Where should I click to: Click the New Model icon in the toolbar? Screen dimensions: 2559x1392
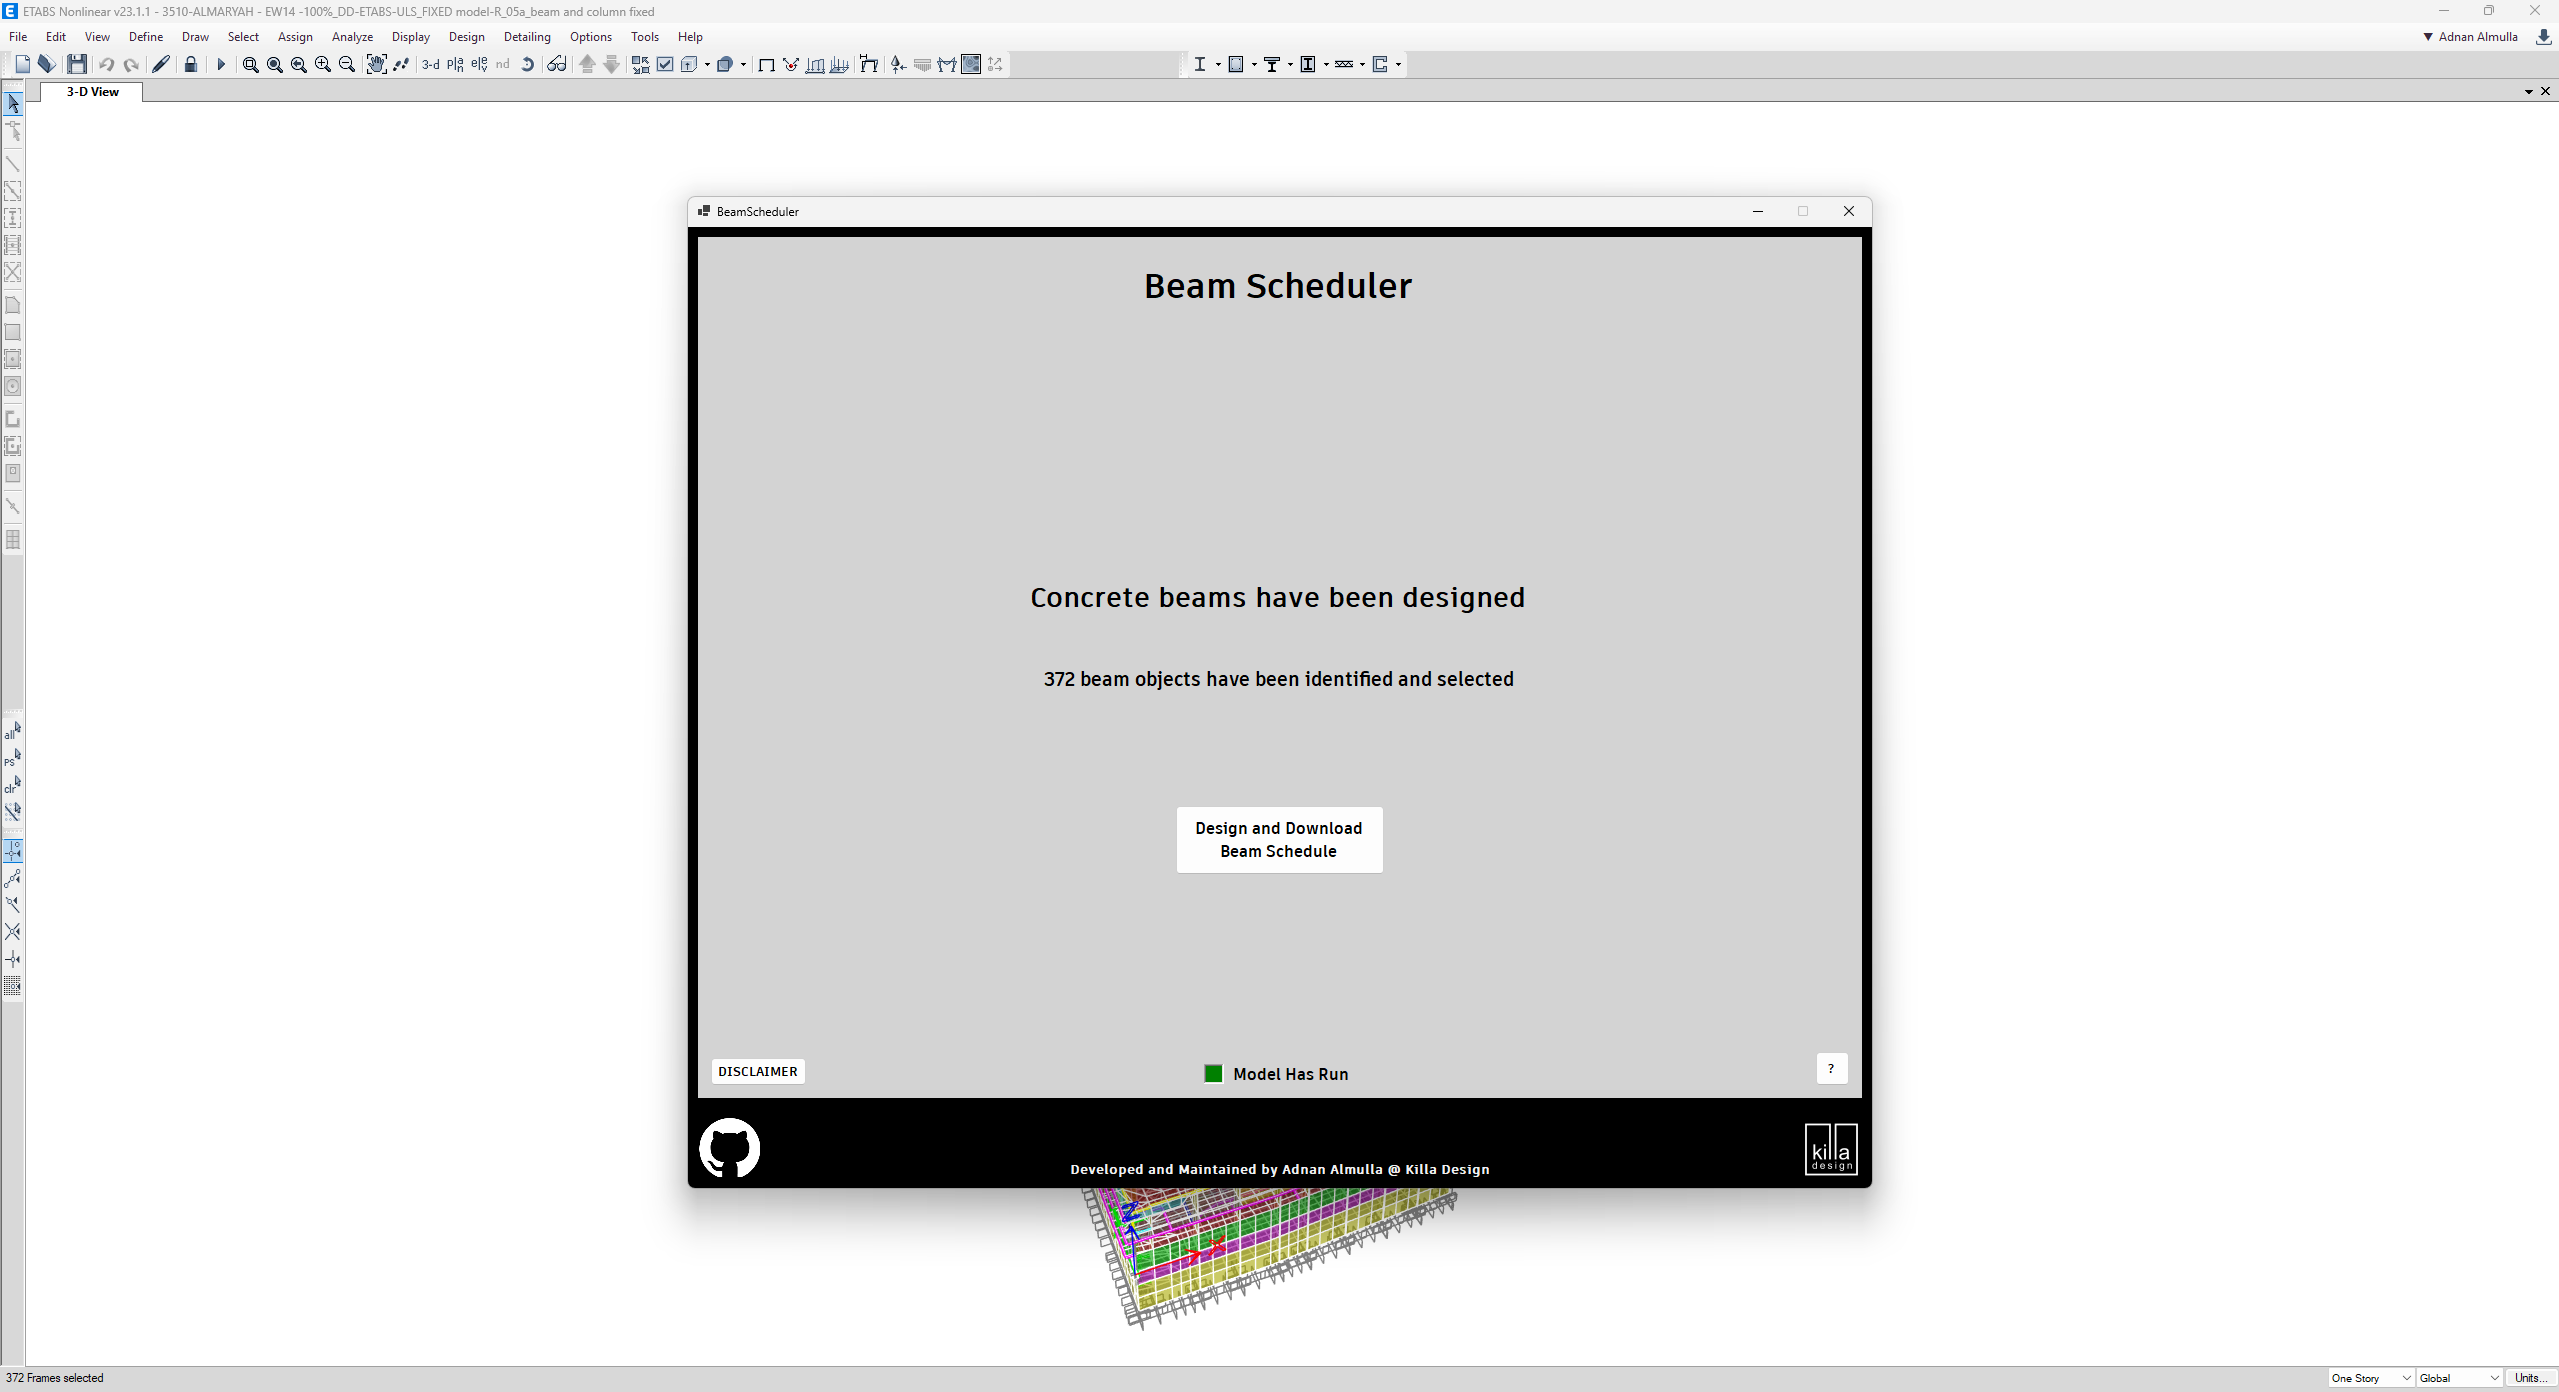(23, 64)
